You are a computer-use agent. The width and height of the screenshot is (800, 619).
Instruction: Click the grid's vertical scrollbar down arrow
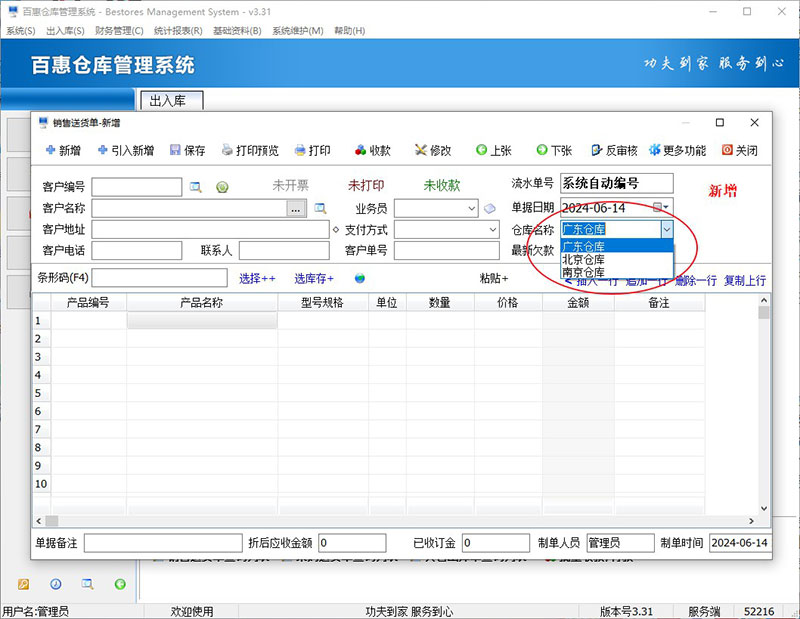point(764,508)
